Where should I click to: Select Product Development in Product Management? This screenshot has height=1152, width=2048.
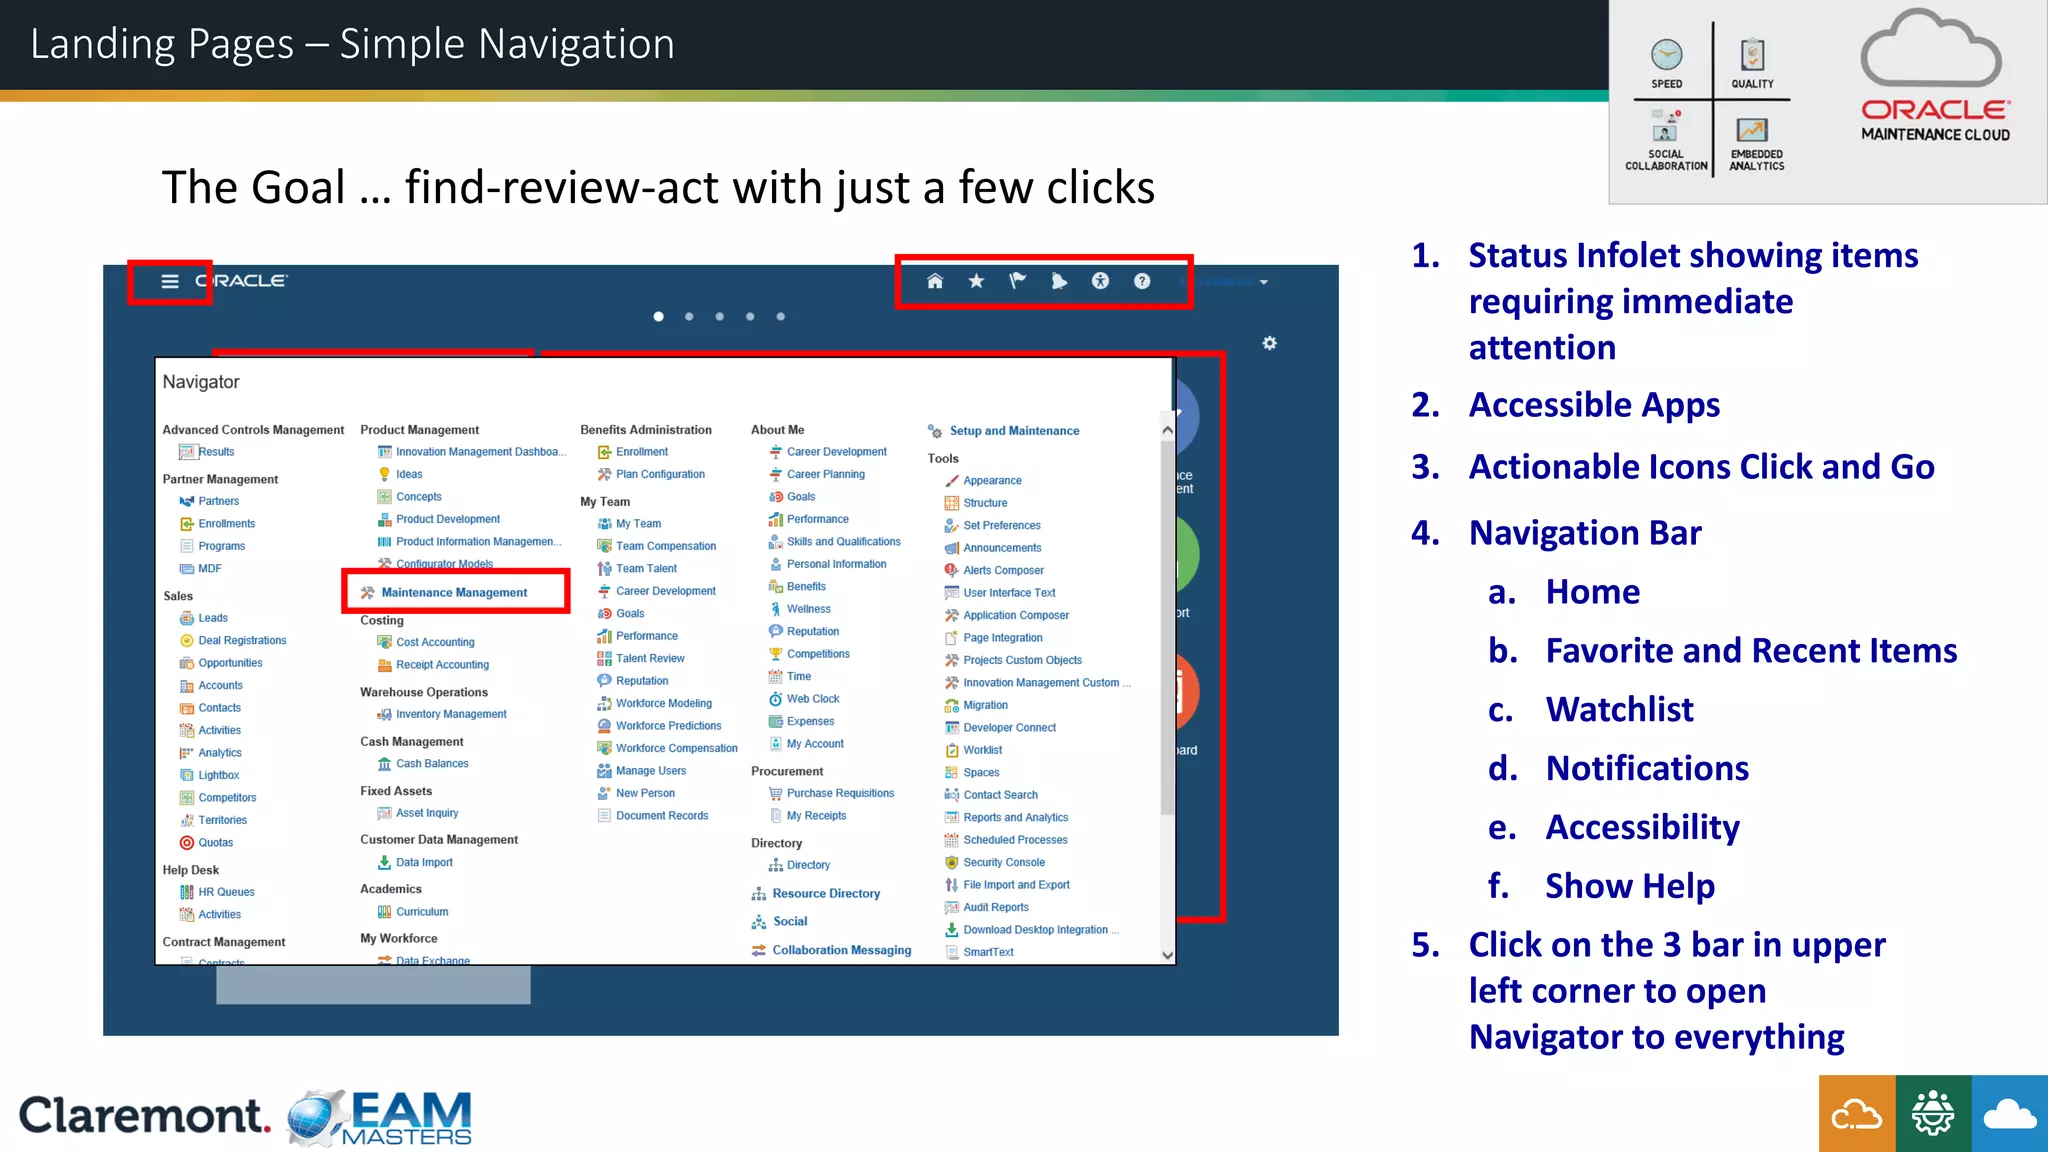pos(448,519)
